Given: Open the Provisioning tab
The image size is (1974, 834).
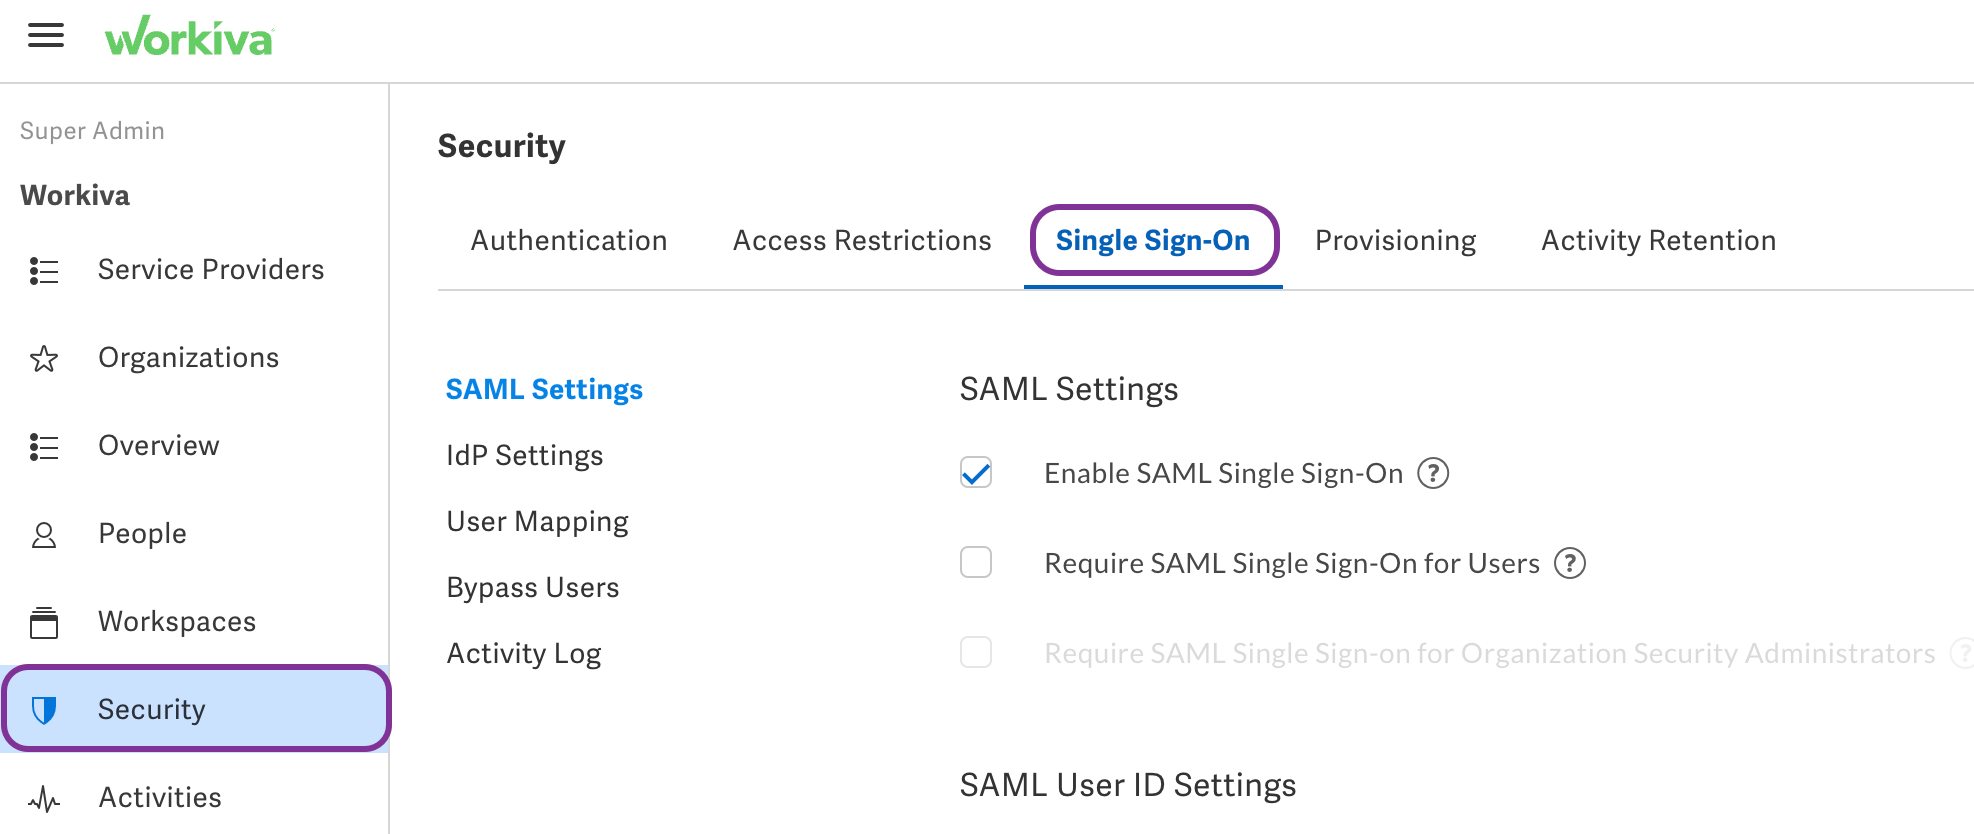Looking at the screenshot, I should coord(1396,241).
